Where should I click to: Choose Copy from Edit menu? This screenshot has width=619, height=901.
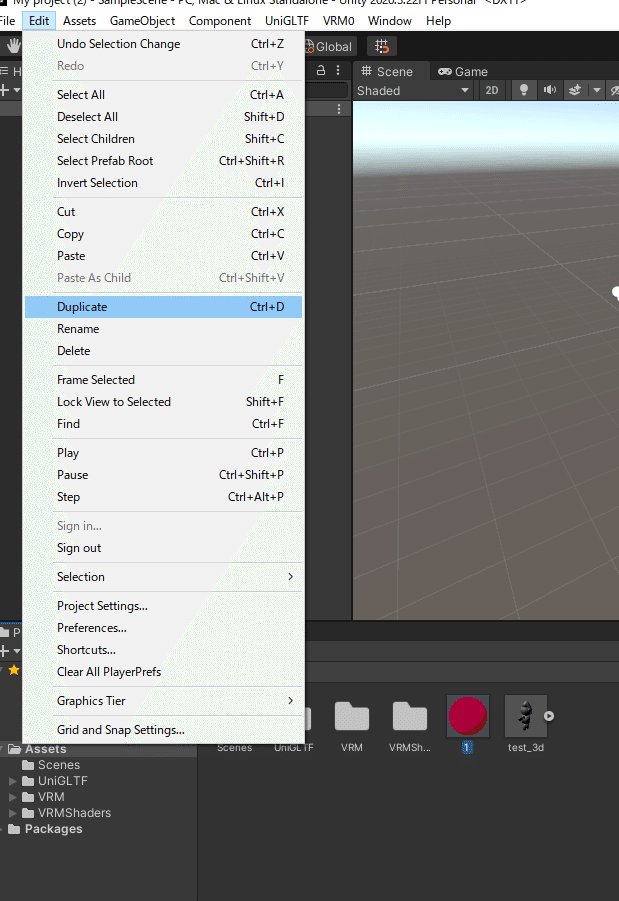tap(163, 234)
